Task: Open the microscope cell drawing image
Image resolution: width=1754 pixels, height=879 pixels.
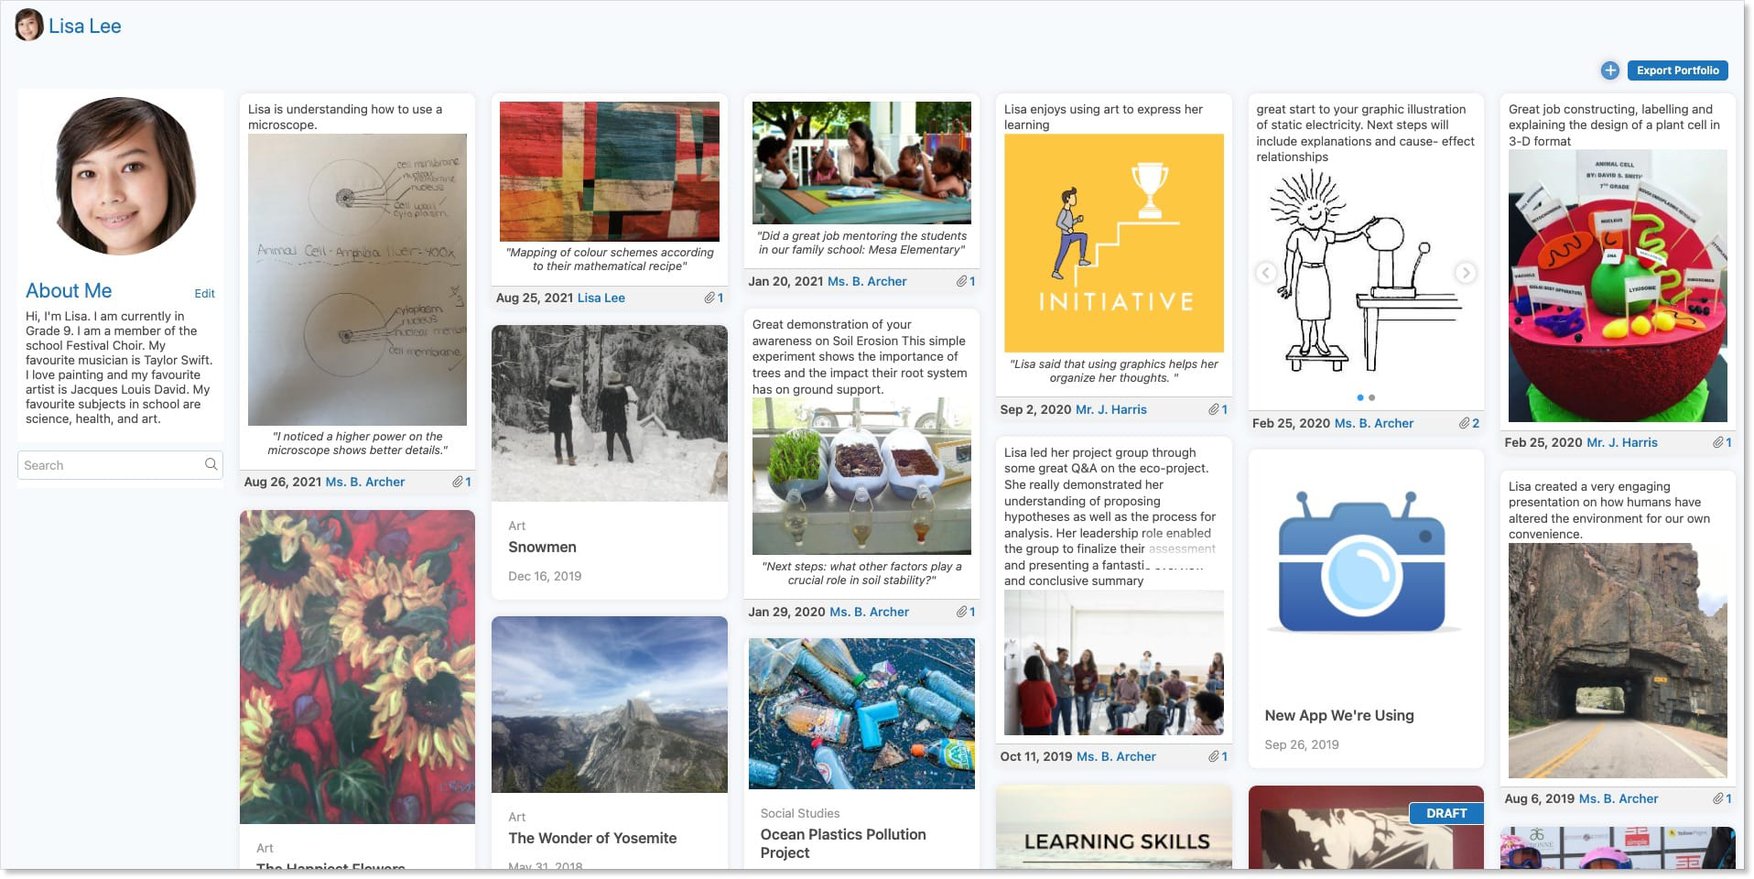Action: pyautogui.click(x=357, y=280)
